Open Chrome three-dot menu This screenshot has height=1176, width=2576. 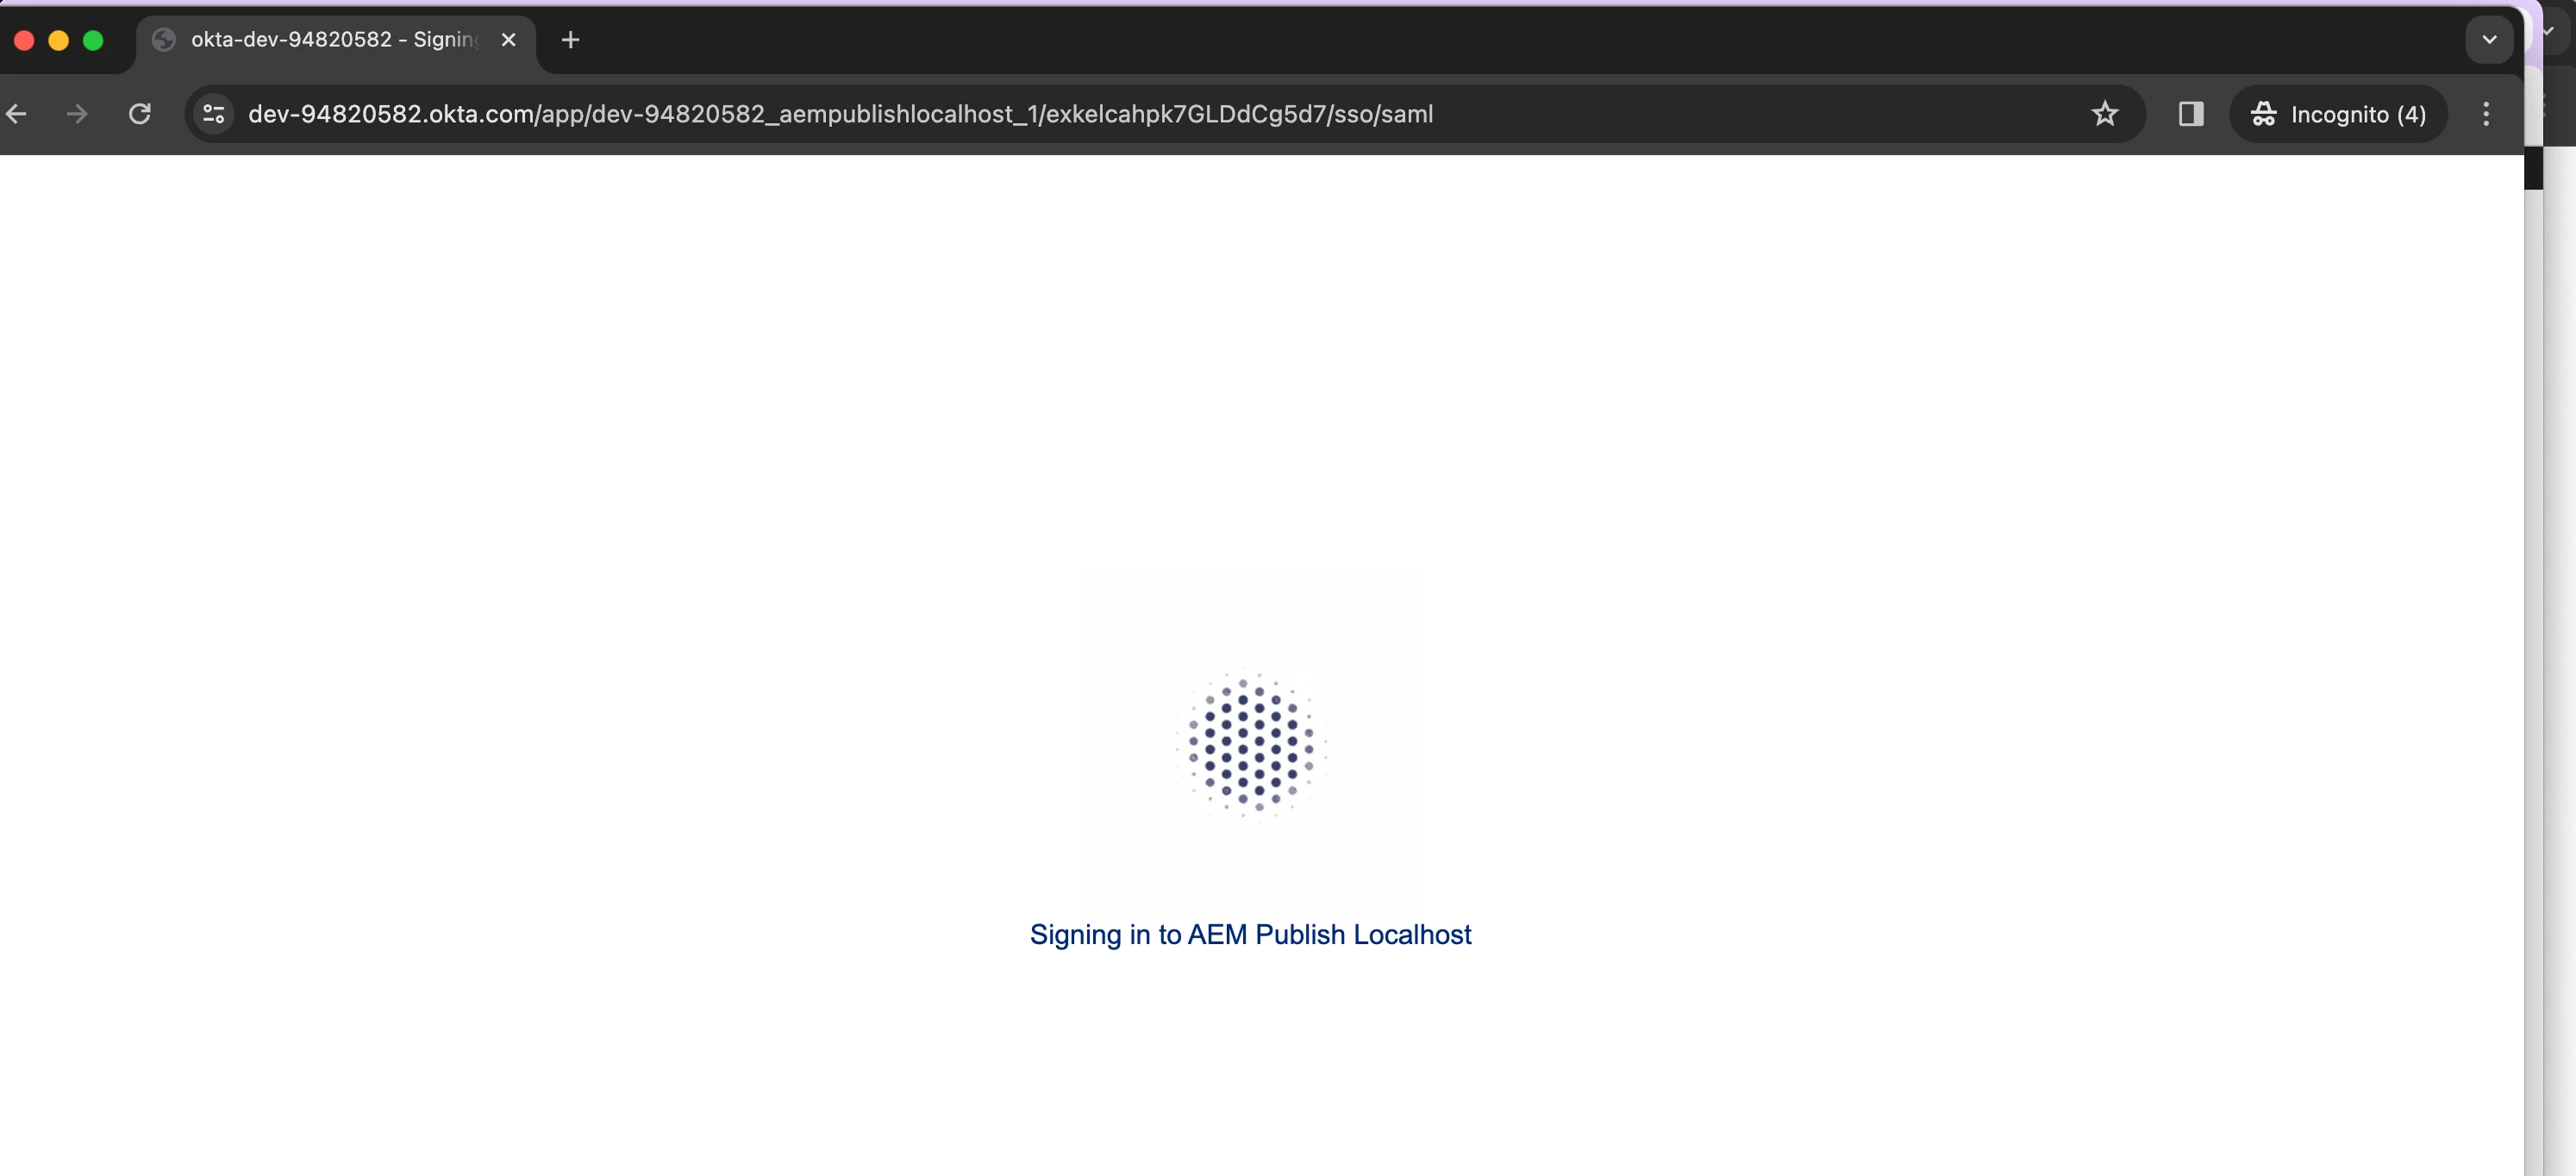point(2486,114)
